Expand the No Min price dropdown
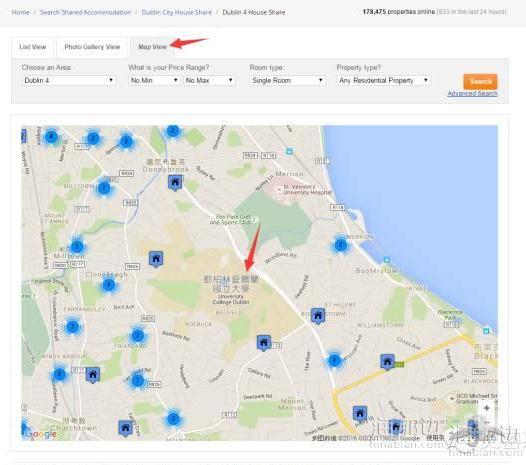Viewport: 526px width, 465px height. [154, 81]
